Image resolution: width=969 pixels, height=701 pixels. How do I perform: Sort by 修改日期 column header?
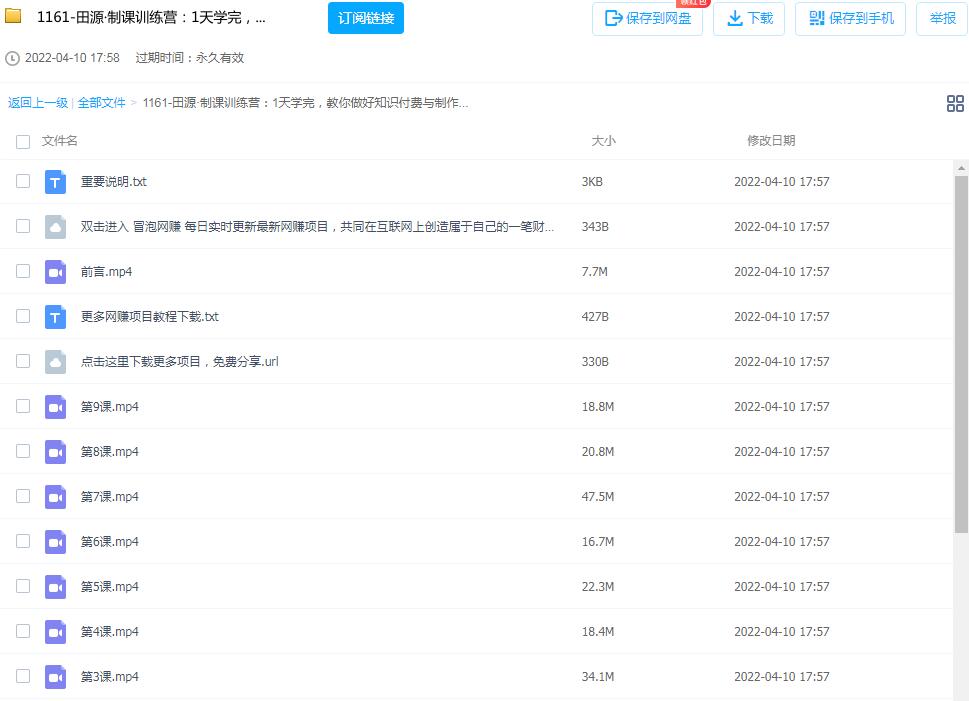click(x=771, y=141)
